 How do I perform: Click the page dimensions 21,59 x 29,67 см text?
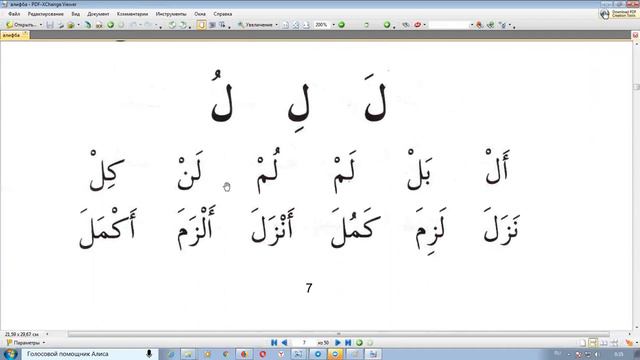click(x=21, y=334)
